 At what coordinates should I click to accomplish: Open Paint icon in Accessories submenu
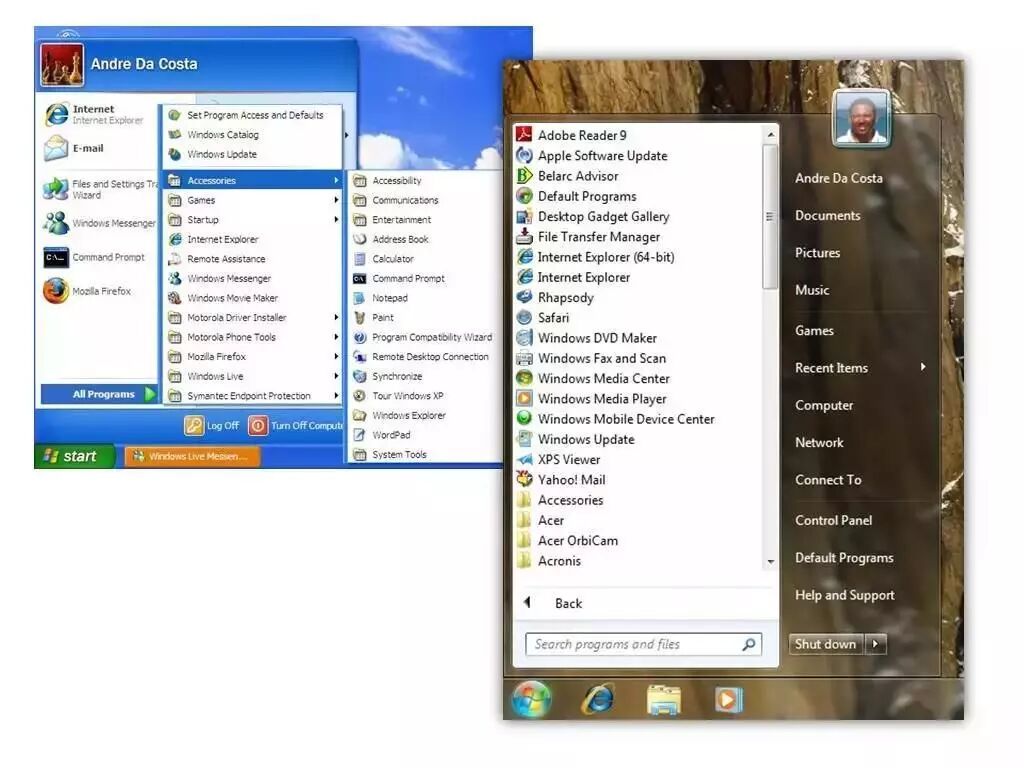[359, 317]
